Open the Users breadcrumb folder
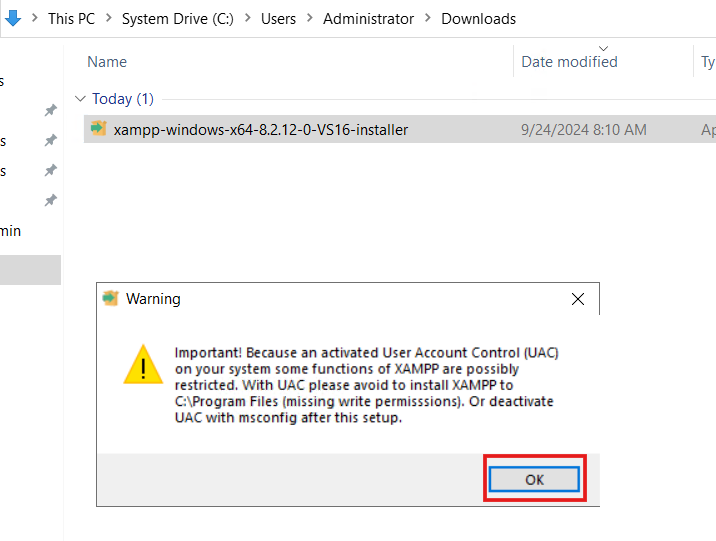This screenshot has width=716, height=541. coord(278,19)
